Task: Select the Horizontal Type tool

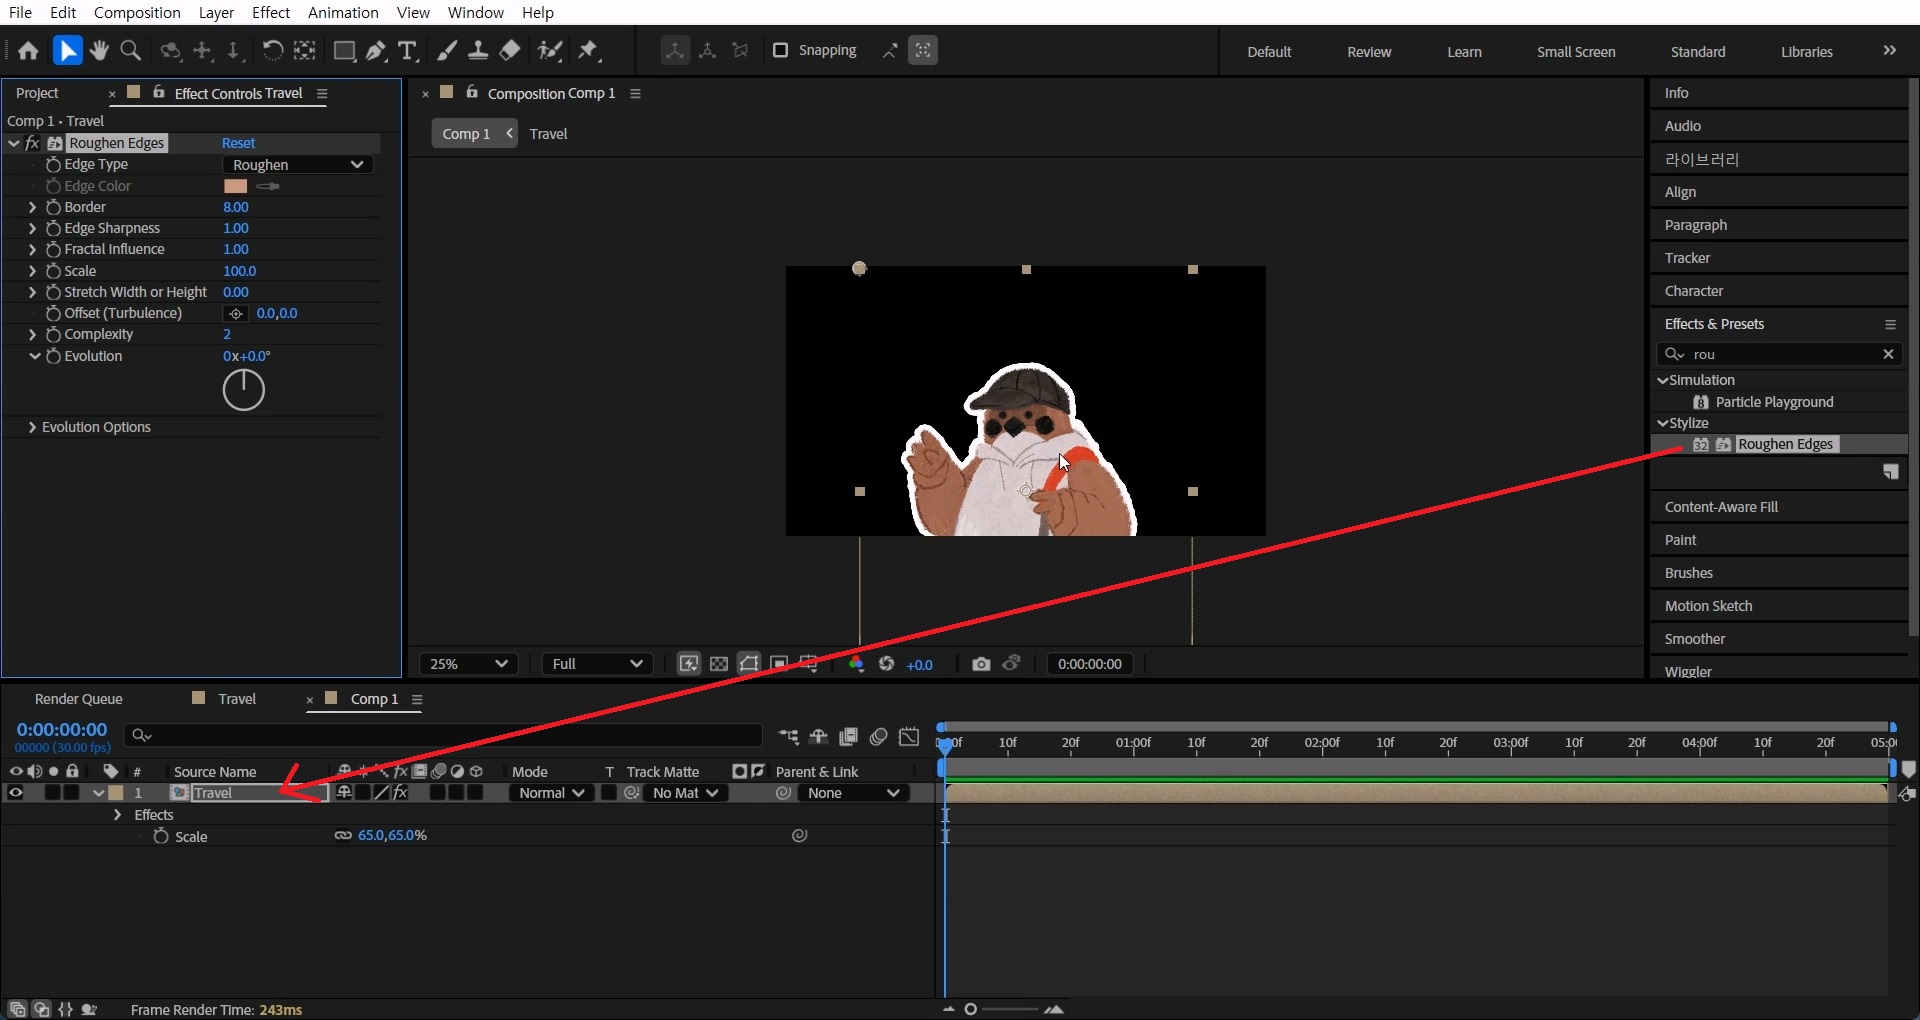Action: [407, 51]
